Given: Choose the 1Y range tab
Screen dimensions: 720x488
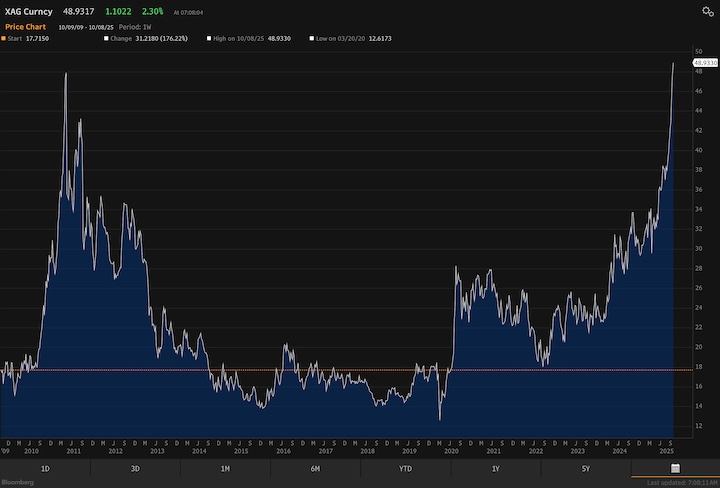Looking at the screenshot, I should point(495,467).
